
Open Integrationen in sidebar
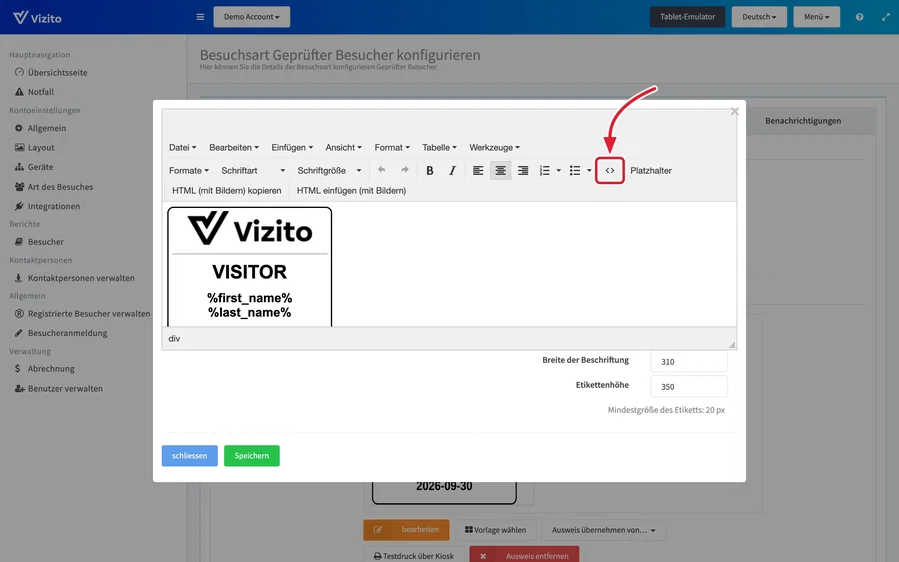tap(47, 206)
